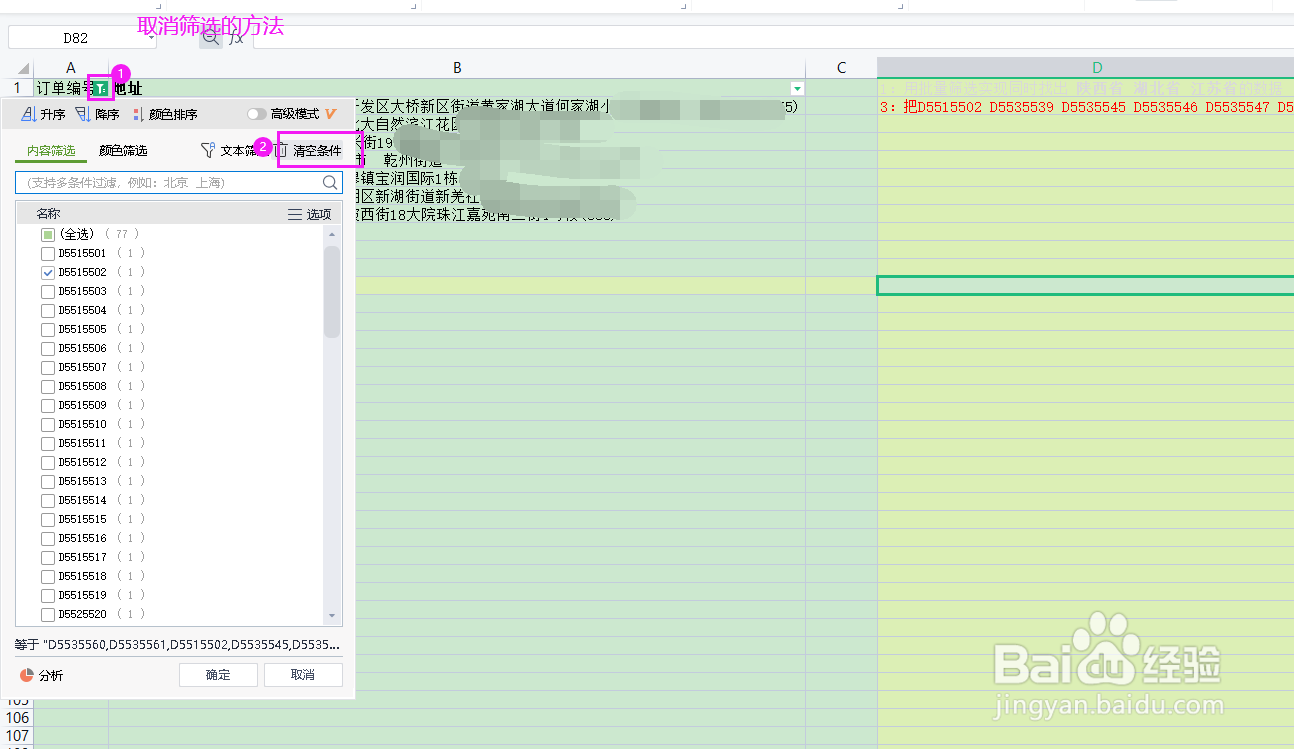The width and height of the screenshot is (1294, 749).
Task: Click the filter list scroll-up arrow
Action: click(331, 233)
